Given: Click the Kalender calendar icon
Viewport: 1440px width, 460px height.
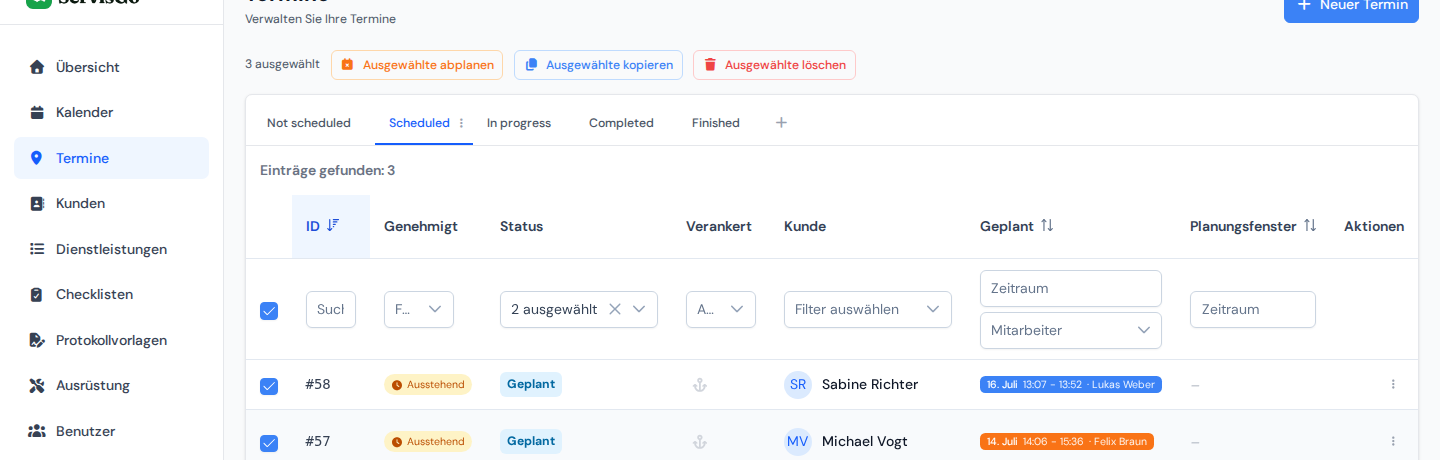Looking at the screenshot, I should pos(37,112).
